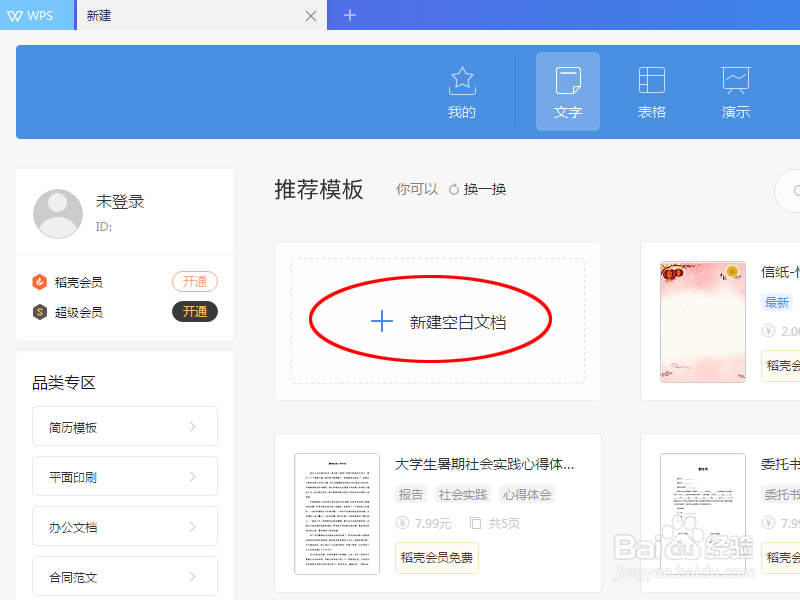Open 大学生暑期社会实践心得体 template title
This screenshot has height=600, width=800.
pyautogui.click(x=484, y=464)
